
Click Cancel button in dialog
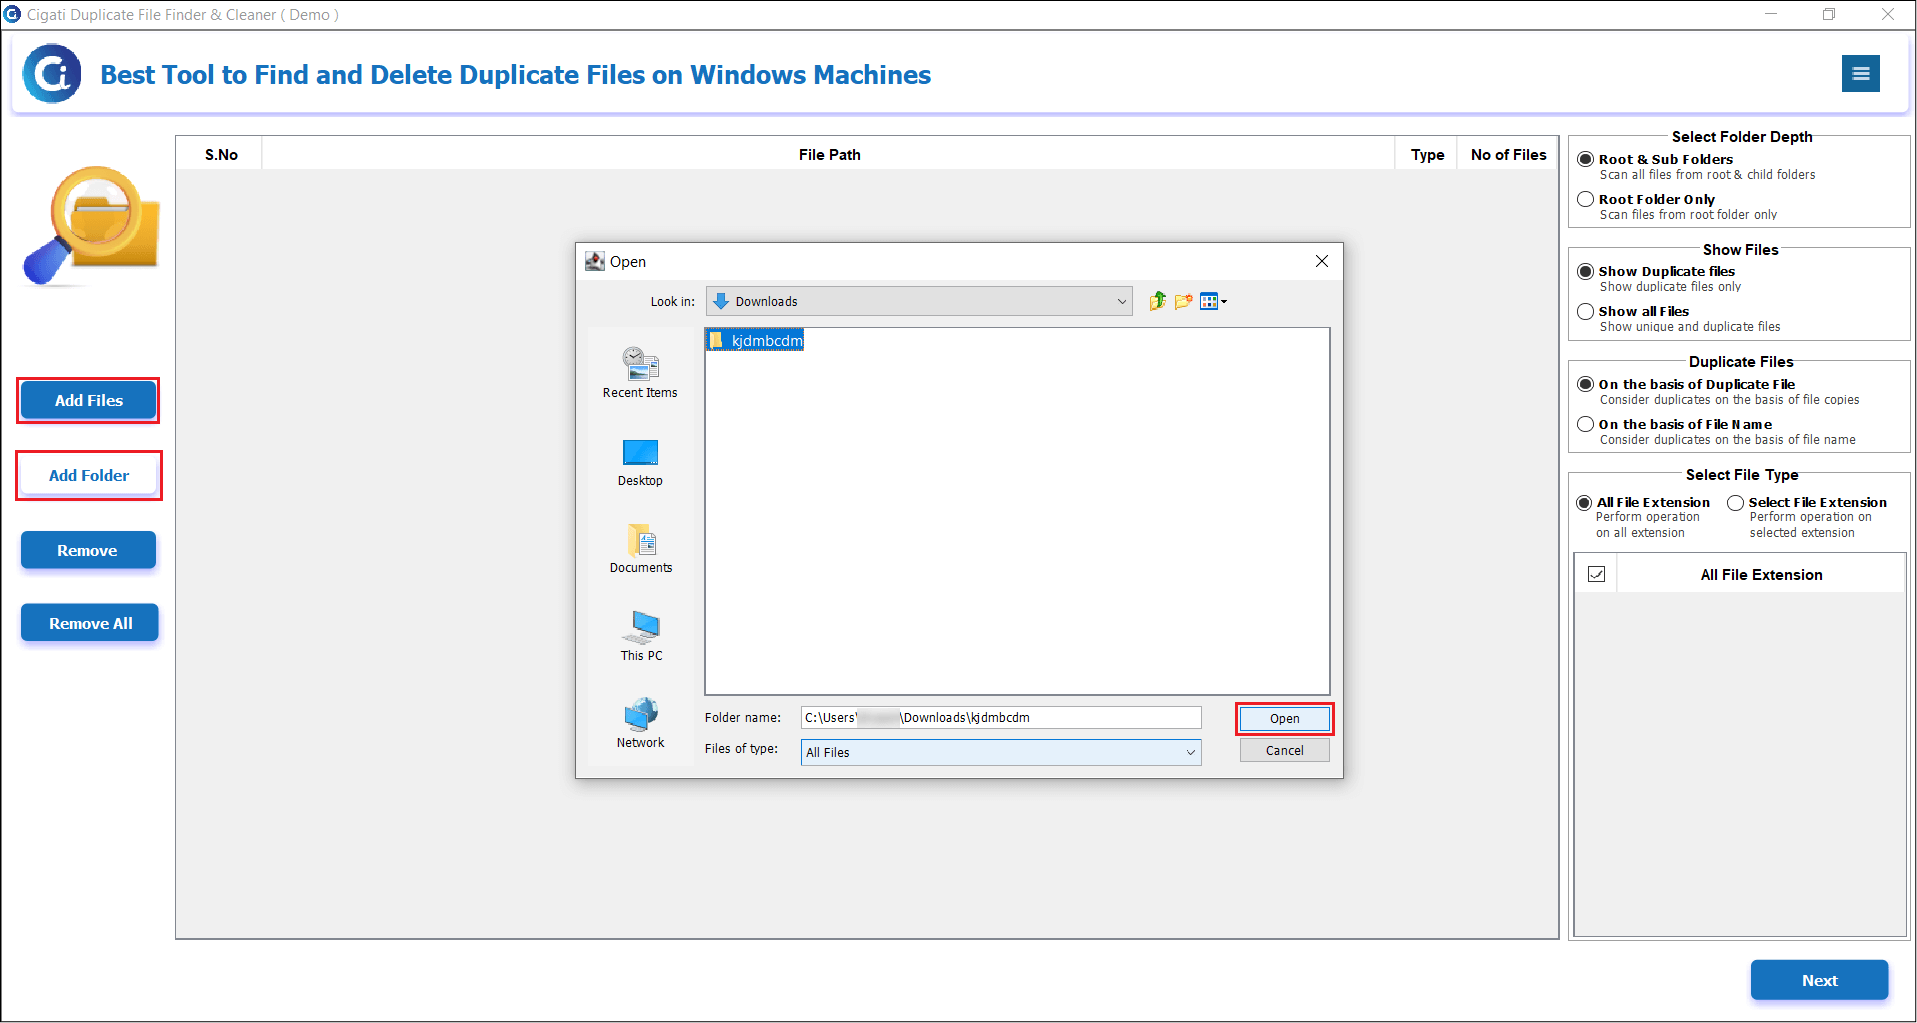coord(1284,750)
